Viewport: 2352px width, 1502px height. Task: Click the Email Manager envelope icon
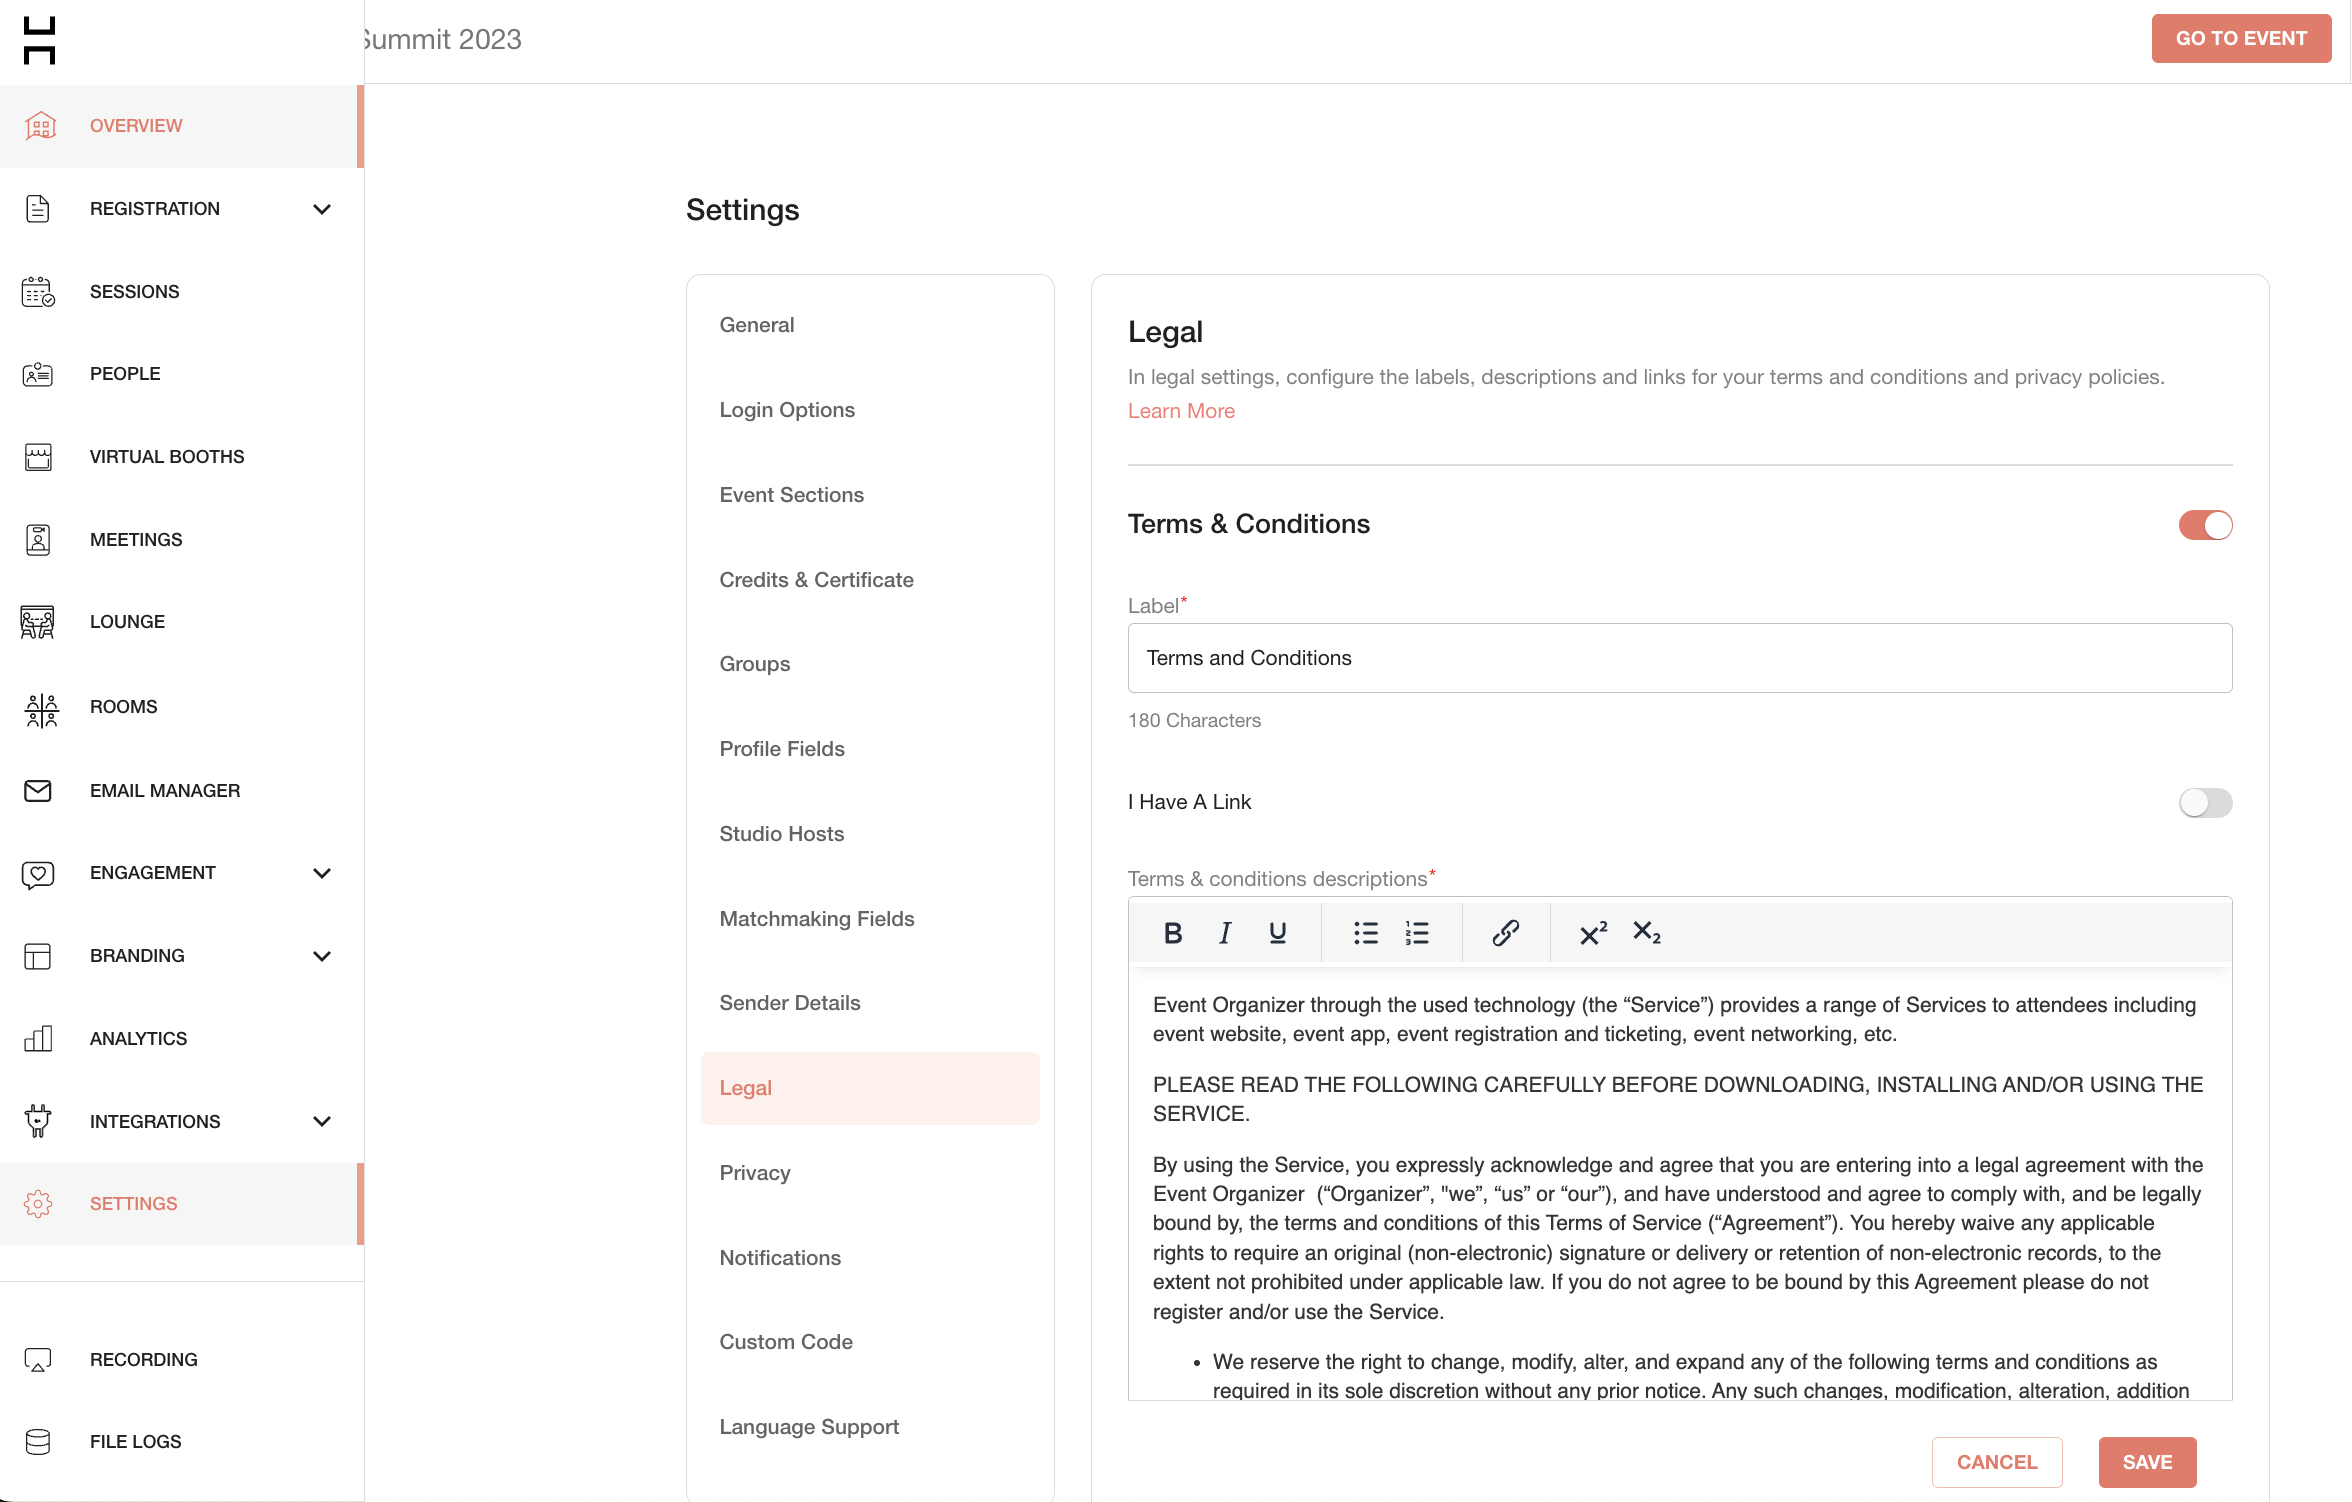38,791
